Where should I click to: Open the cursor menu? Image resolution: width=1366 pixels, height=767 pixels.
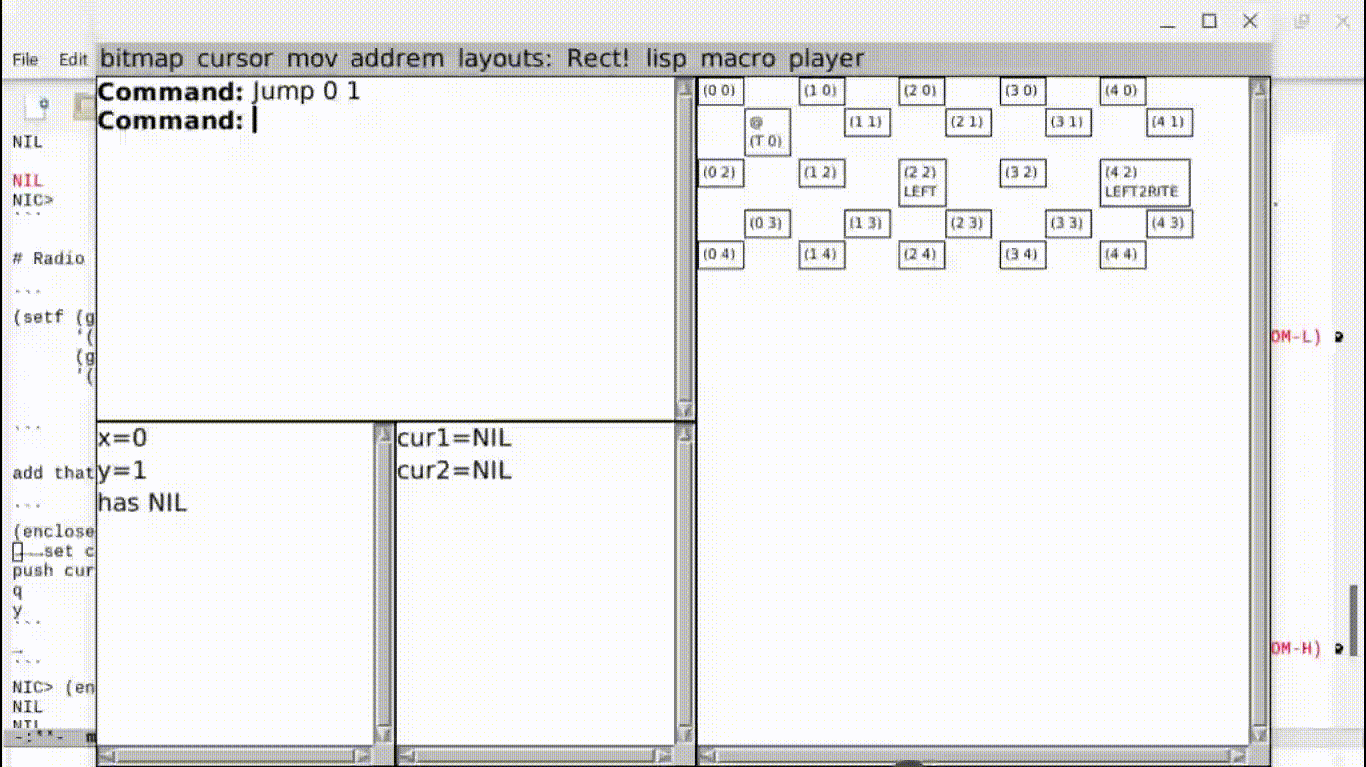[235, 58]
